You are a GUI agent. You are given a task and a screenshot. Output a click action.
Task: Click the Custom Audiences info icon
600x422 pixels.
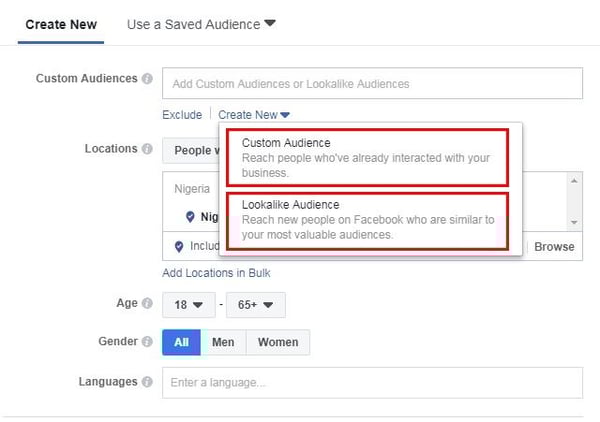click(147, 78)
